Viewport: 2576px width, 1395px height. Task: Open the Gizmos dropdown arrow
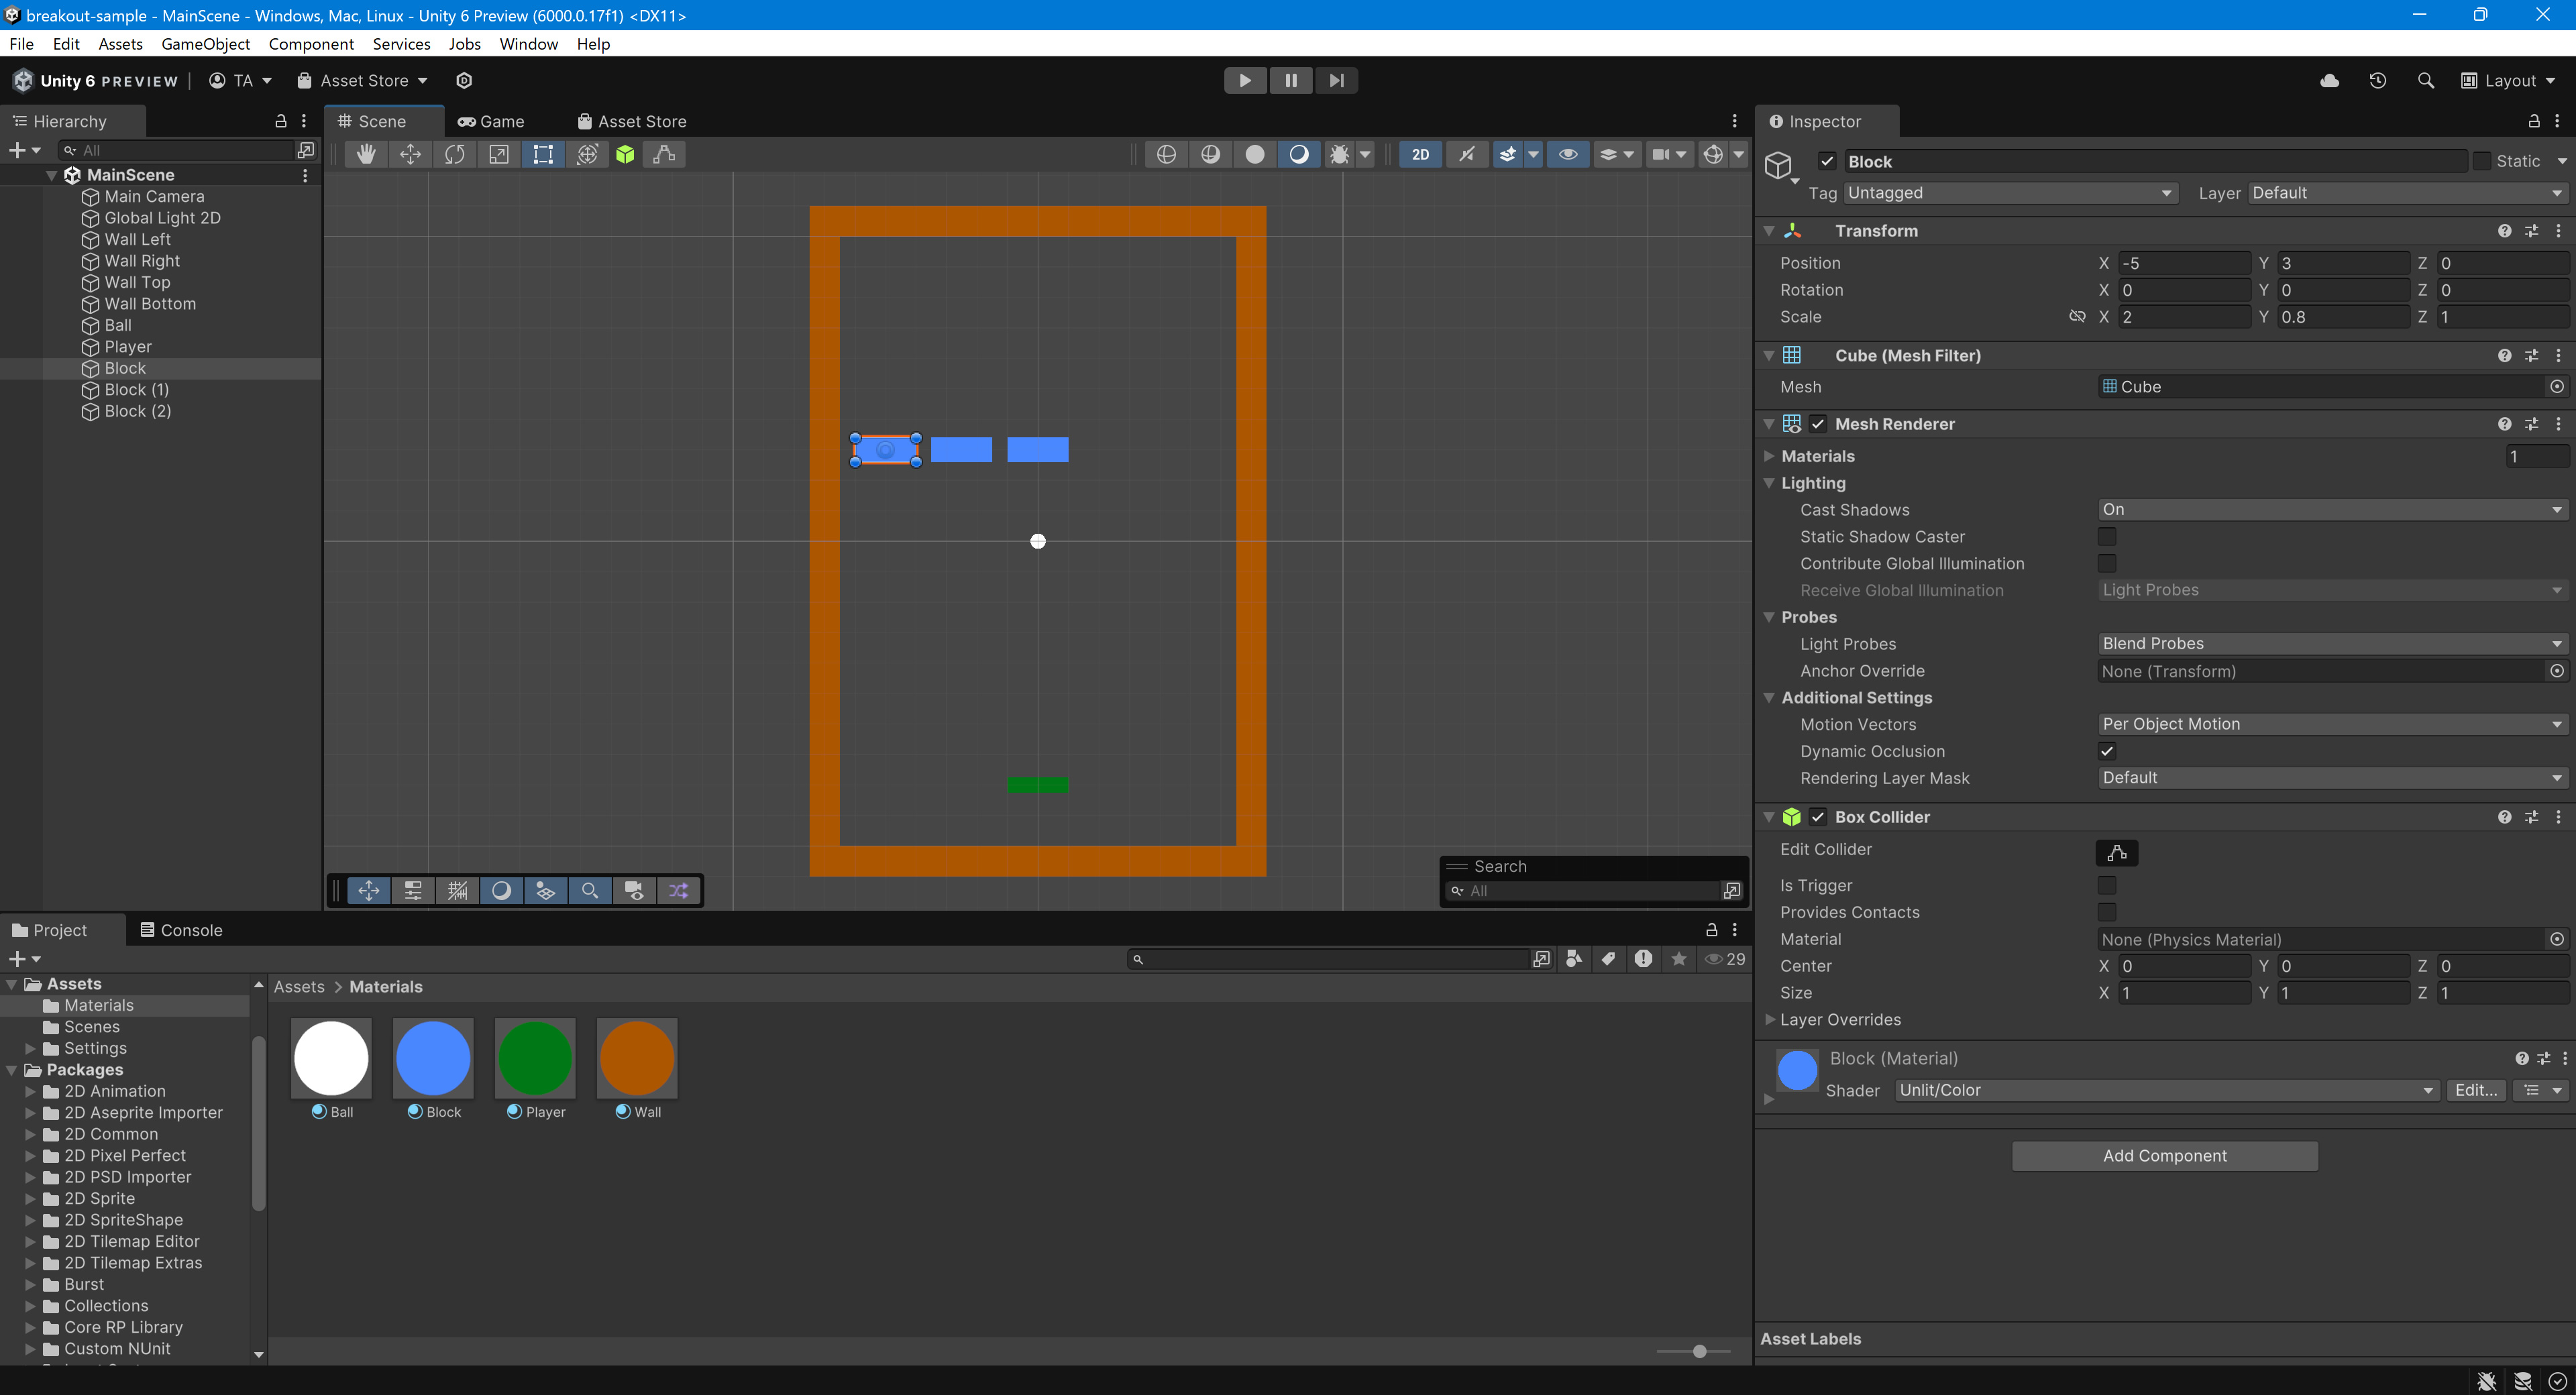[x=1739, y=154]
